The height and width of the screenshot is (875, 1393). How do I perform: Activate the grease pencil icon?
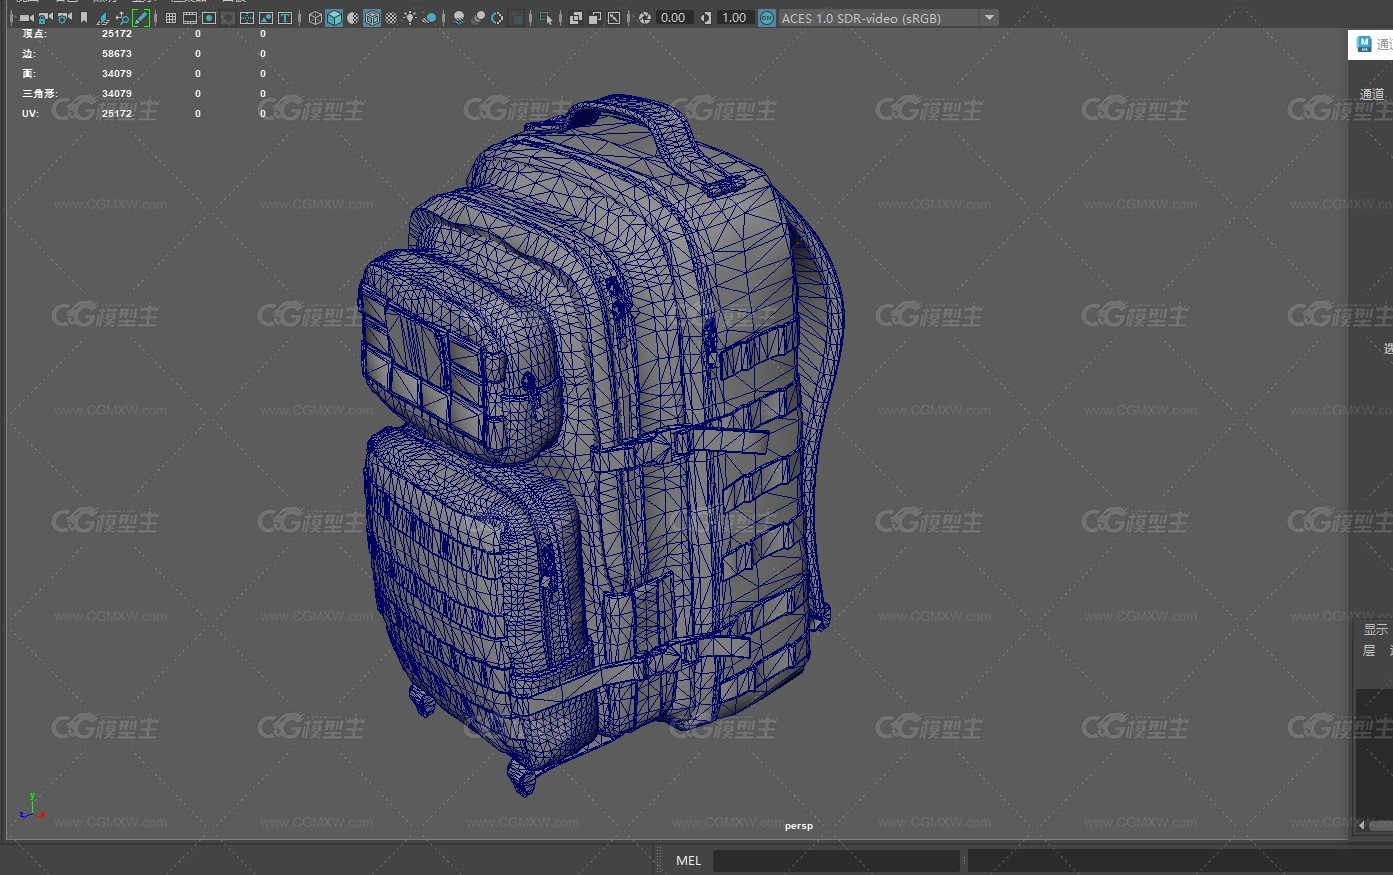tap(141, 18)
